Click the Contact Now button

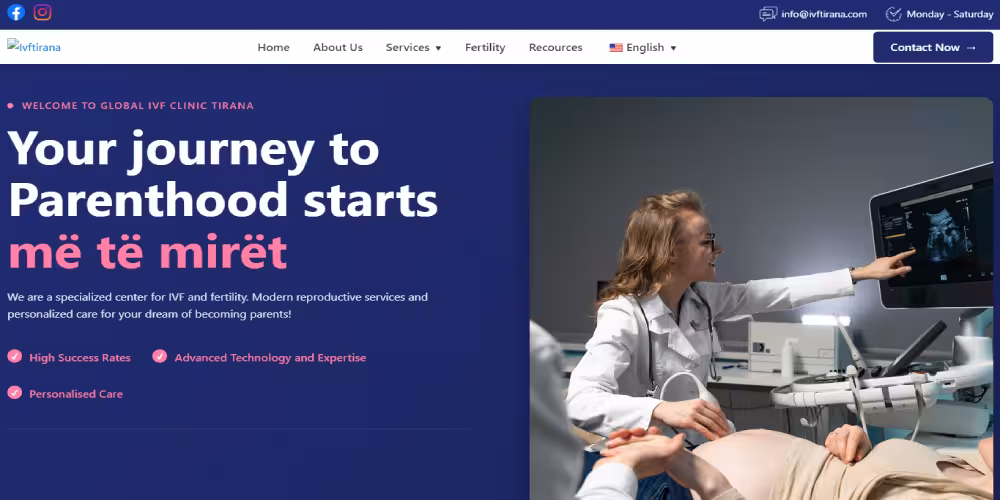932,47
